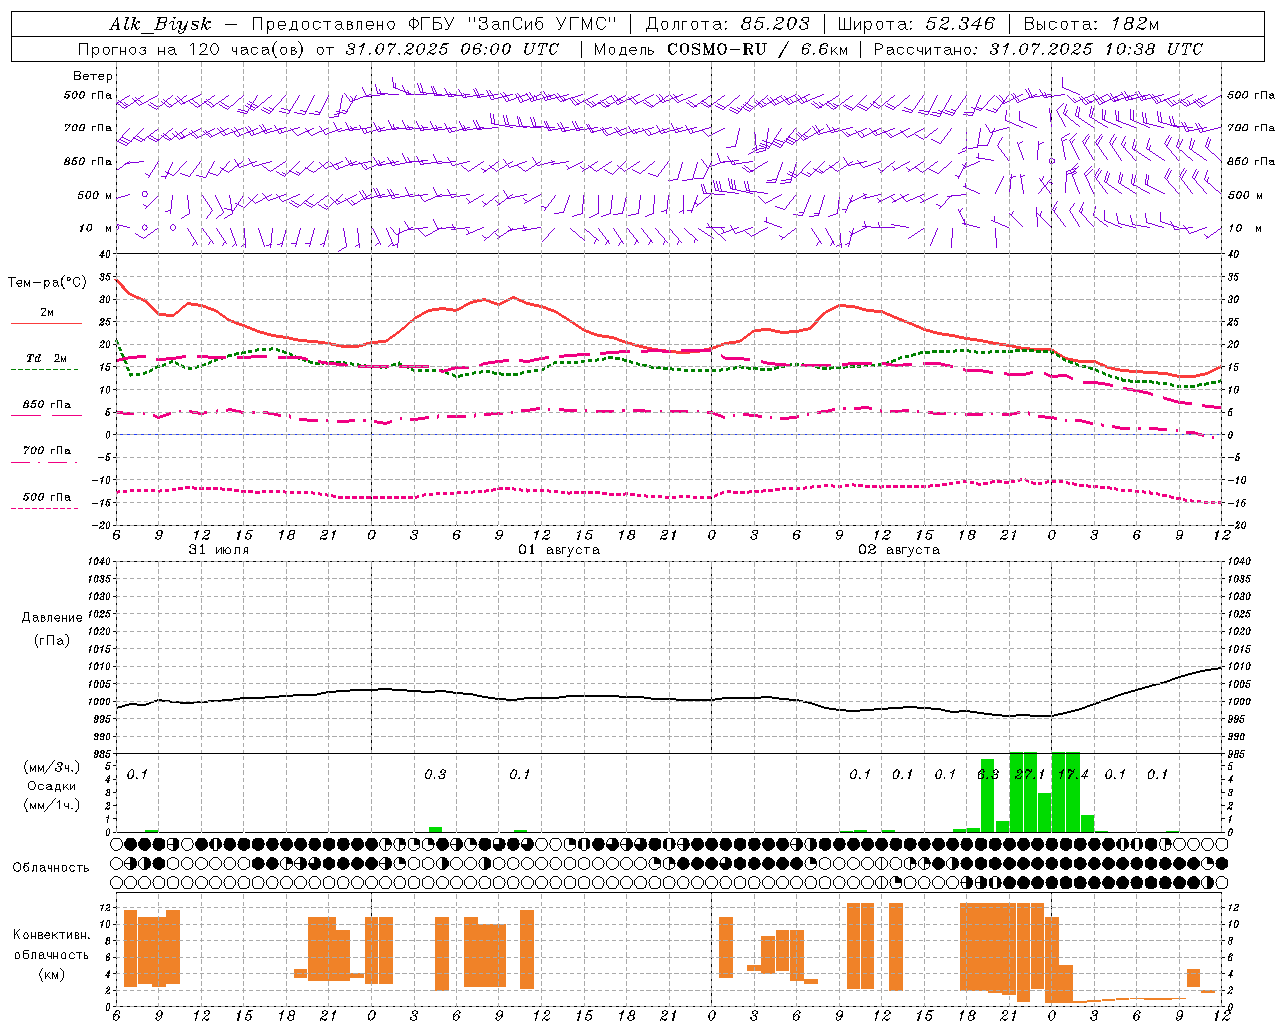Click 'Рассчитано: 31.07.2025 10:38 UTC' timestamp
This screenshot has height=1024, width=1280.
pos(1038,49)
